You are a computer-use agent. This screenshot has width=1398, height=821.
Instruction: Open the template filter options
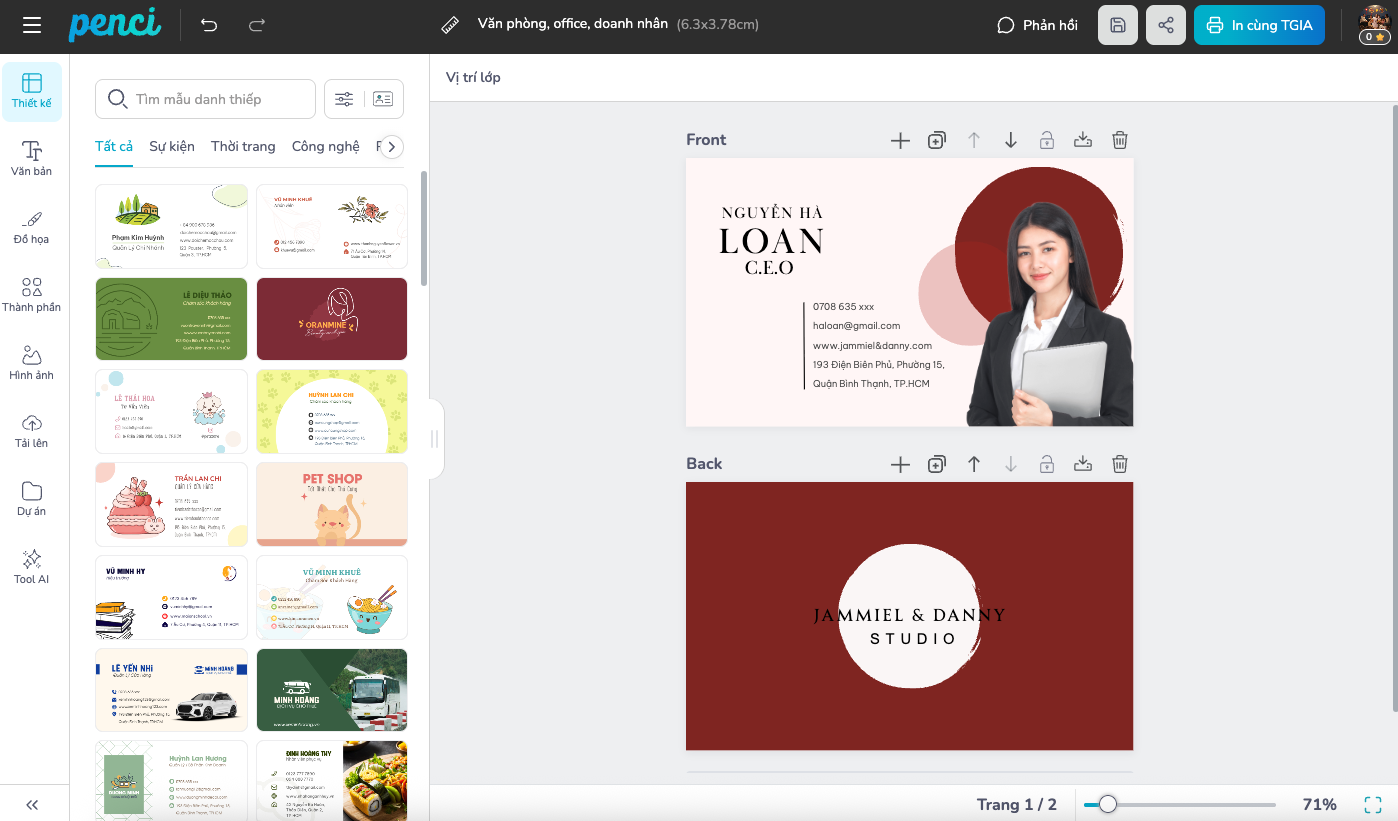[344, 99]
